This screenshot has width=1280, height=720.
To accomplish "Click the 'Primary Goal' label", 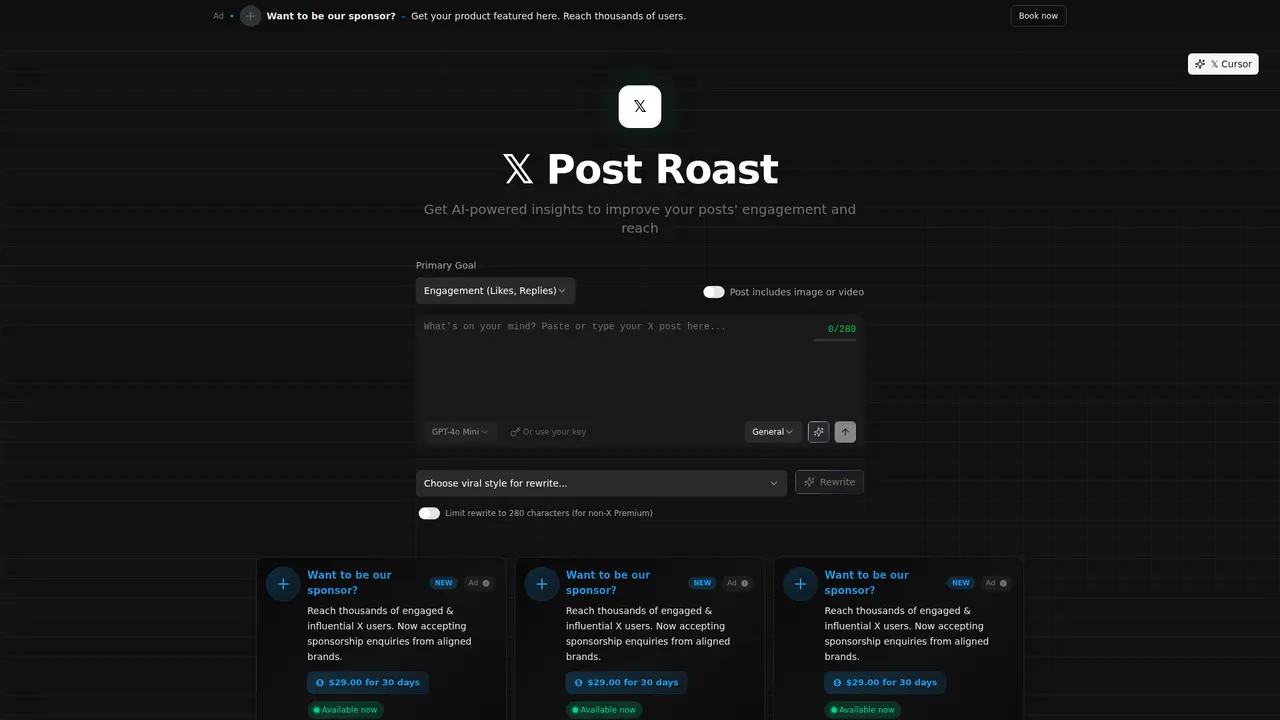I will point(446,266).
